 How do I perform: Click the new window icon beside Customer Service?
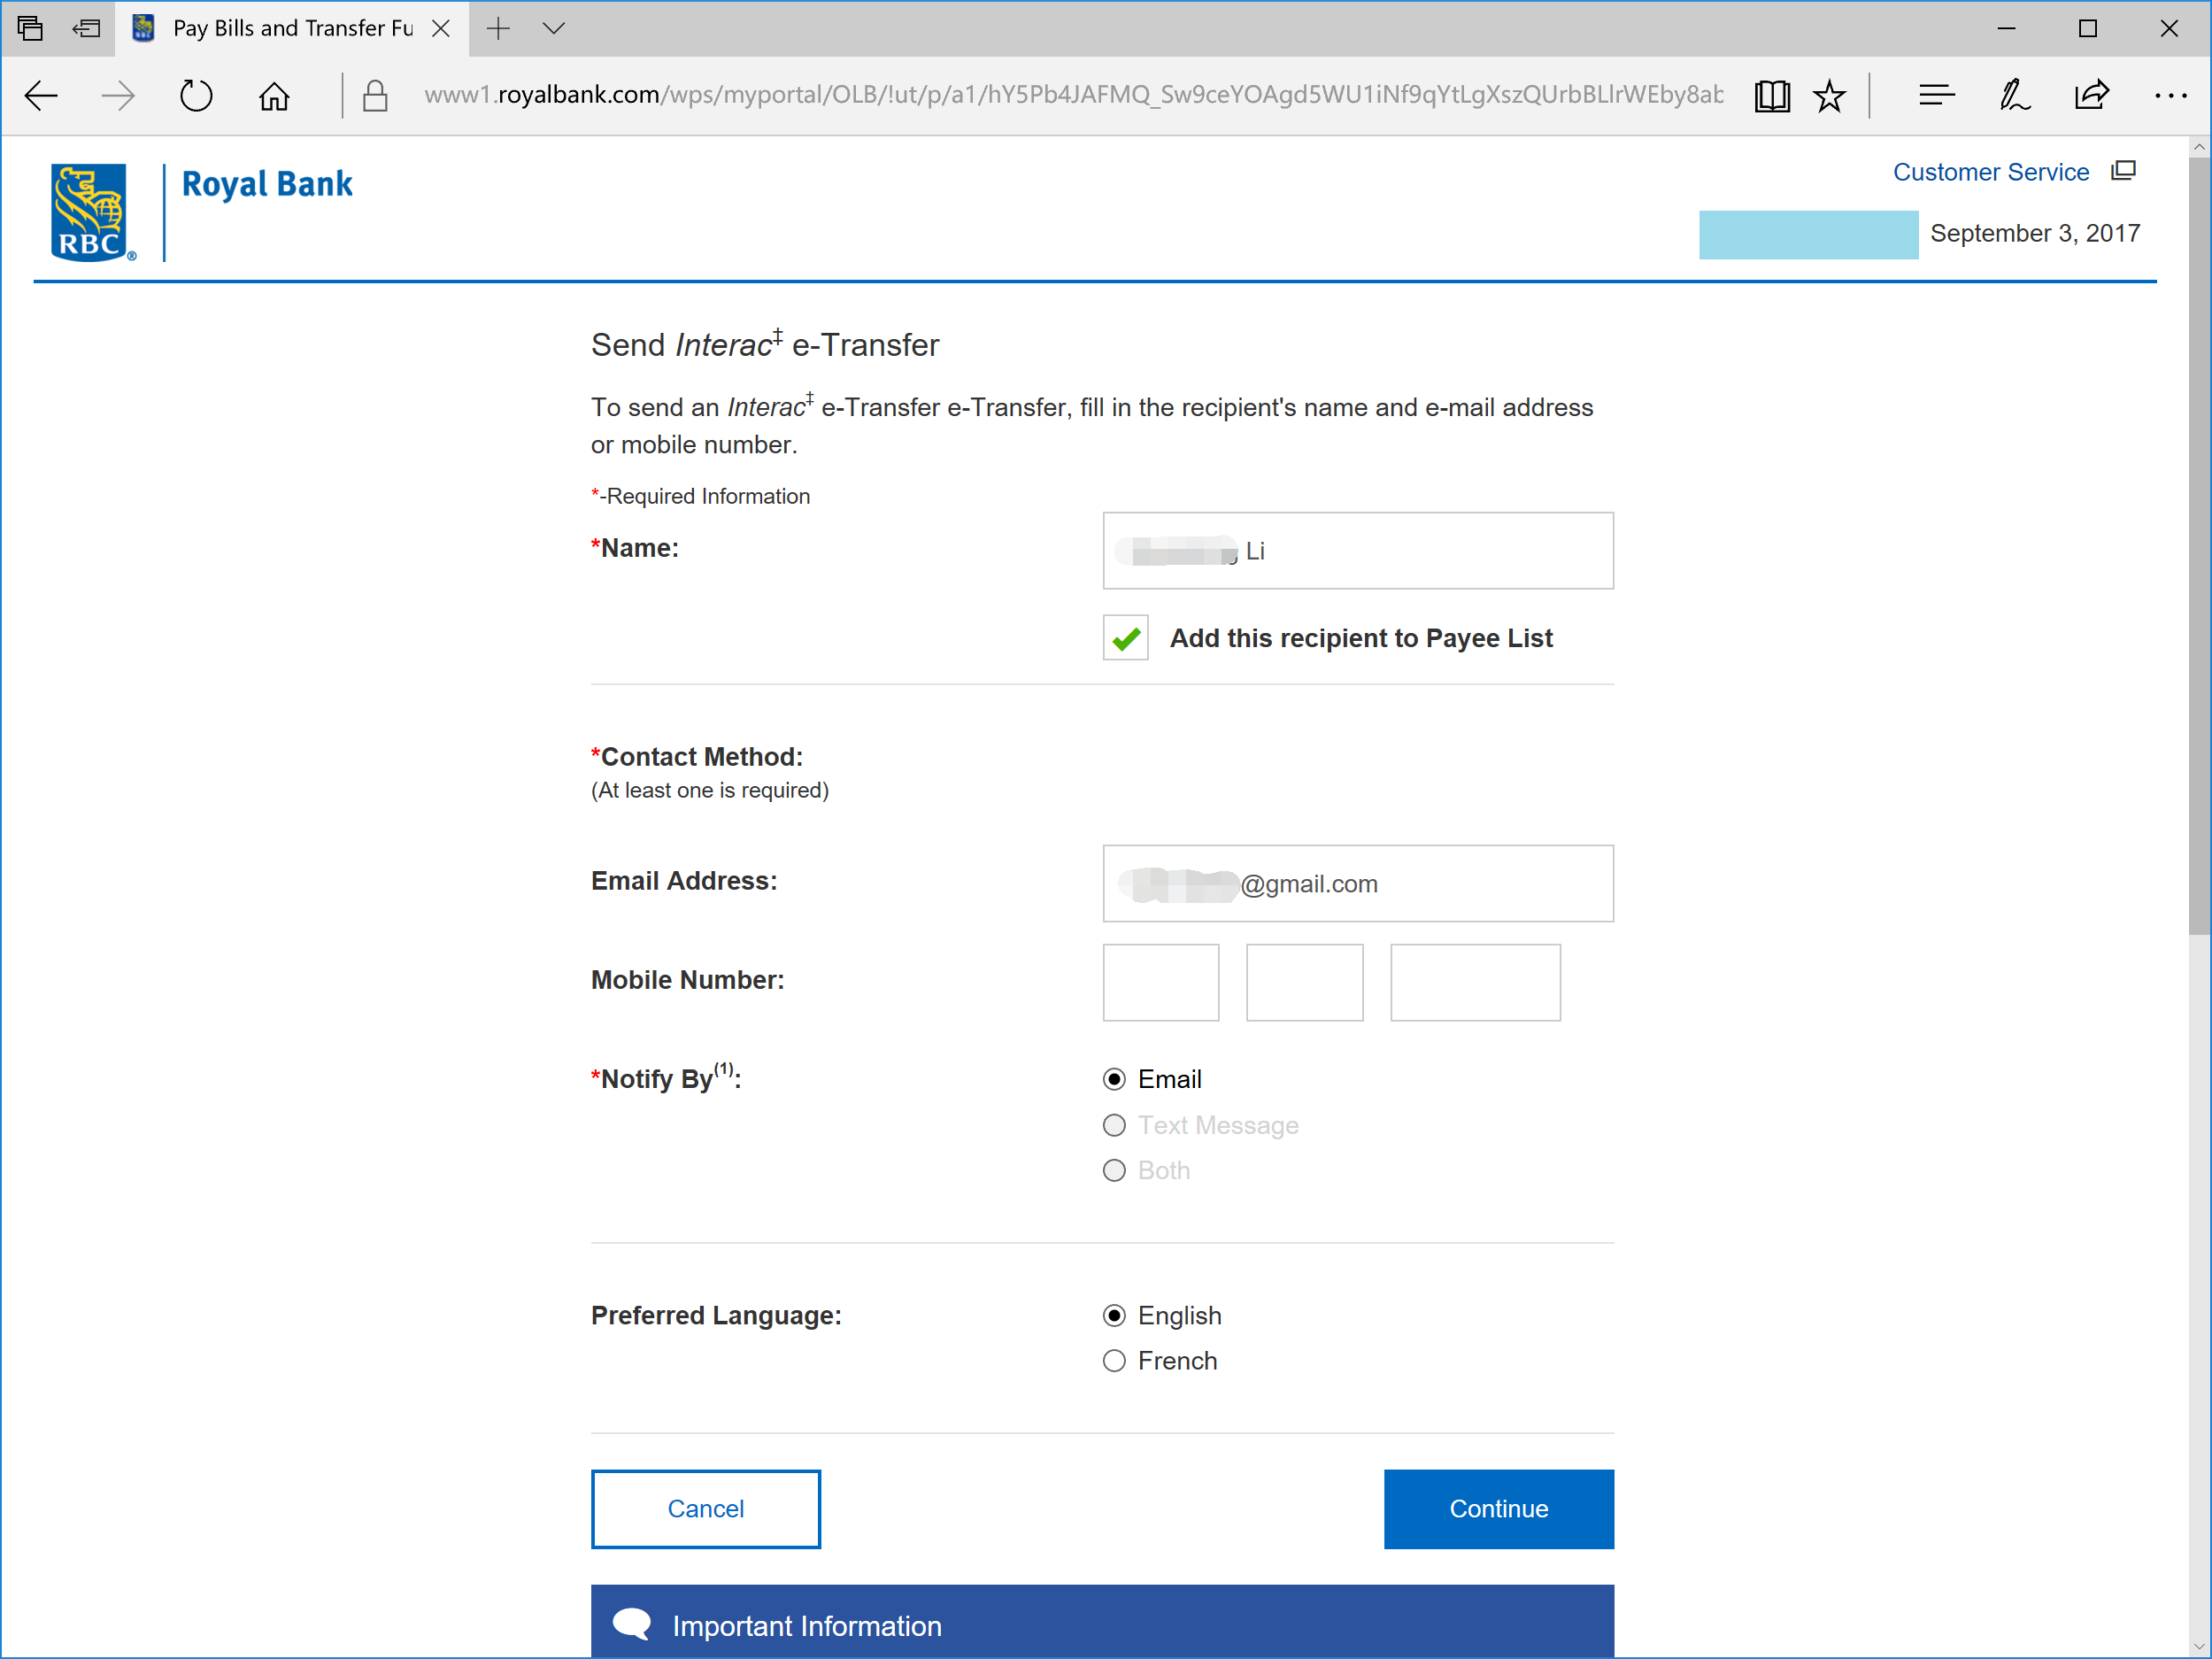pos(2123,171)
